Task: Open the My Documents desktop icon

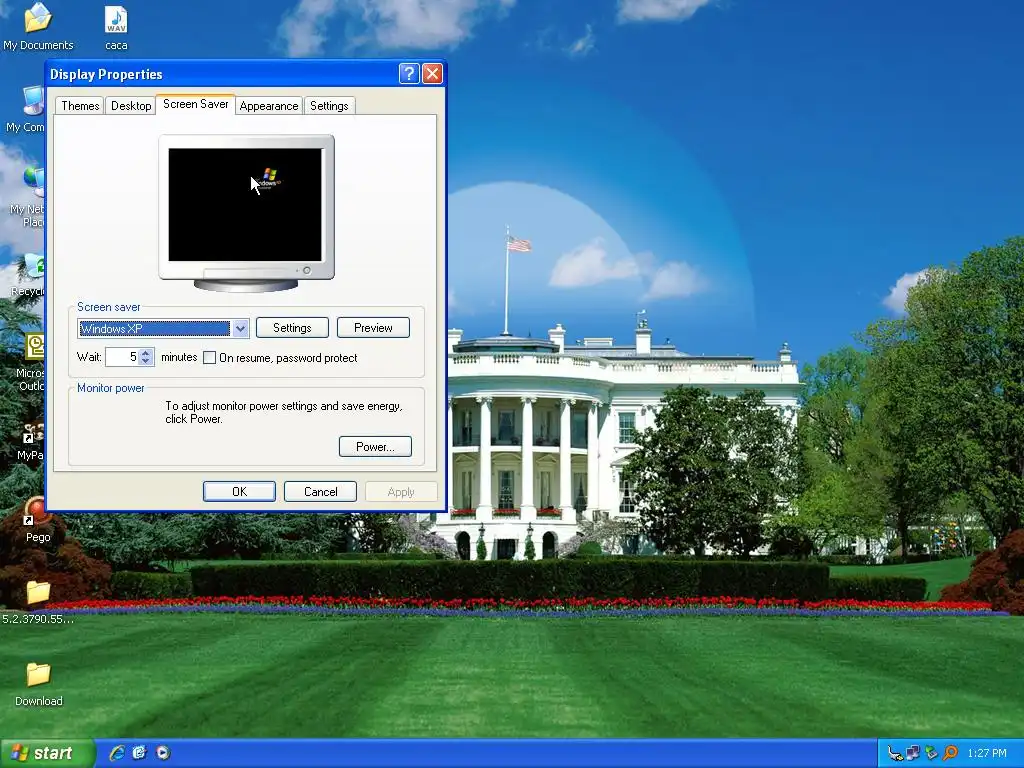Action: (38, 26)
